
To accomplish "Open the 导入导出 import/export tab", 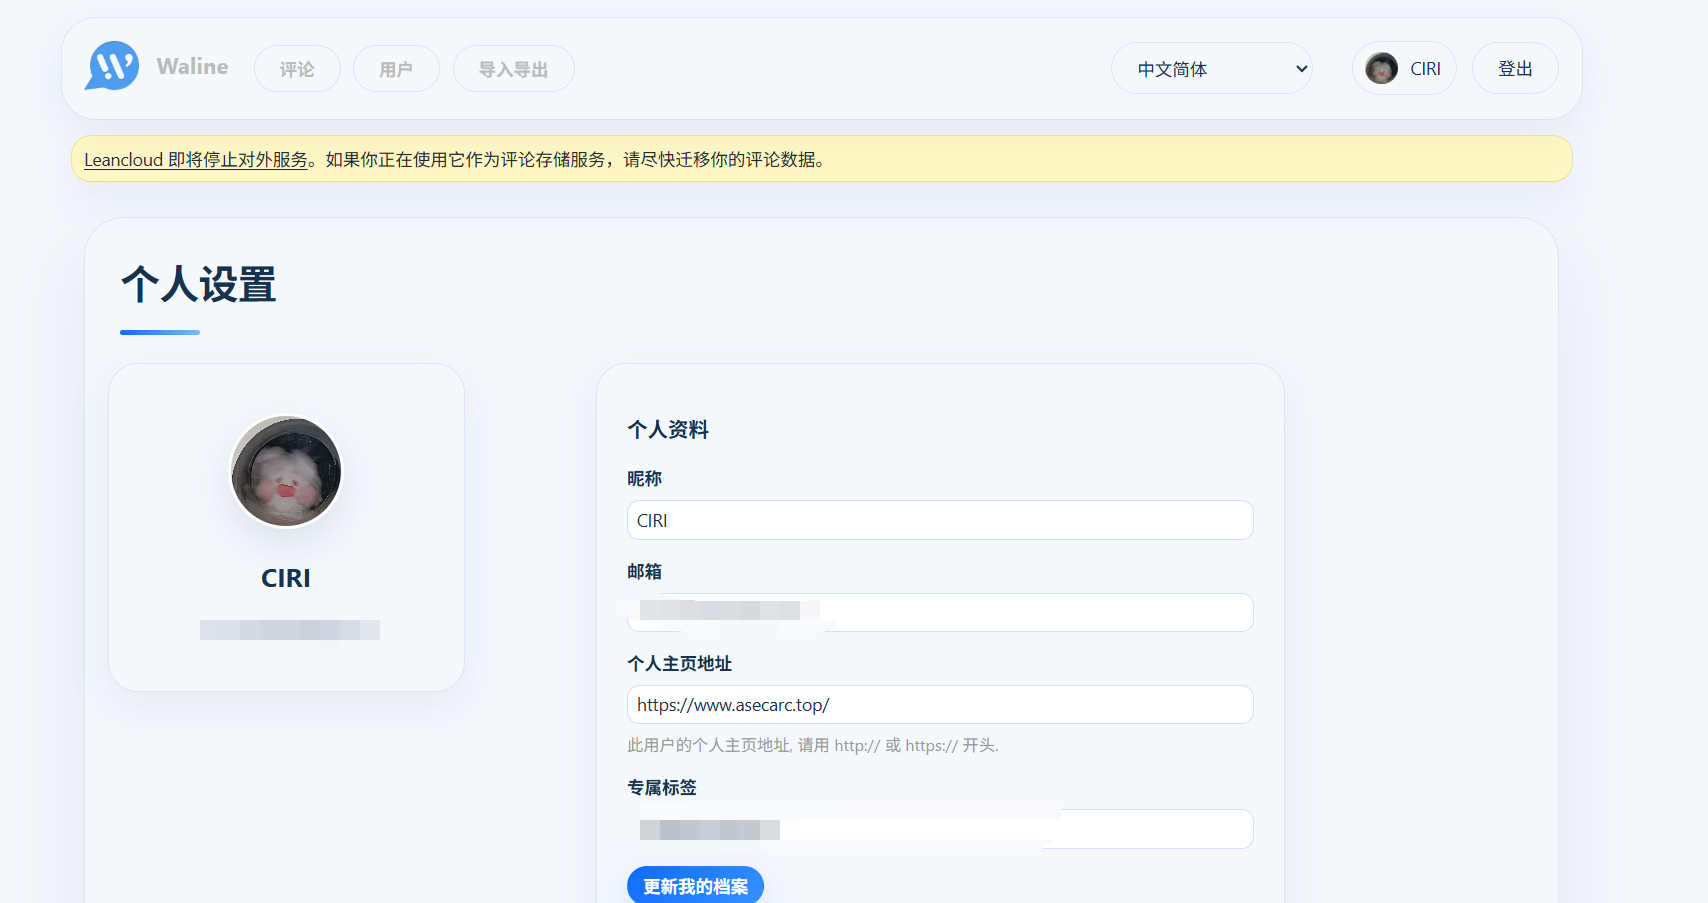I will pos(514,69).
